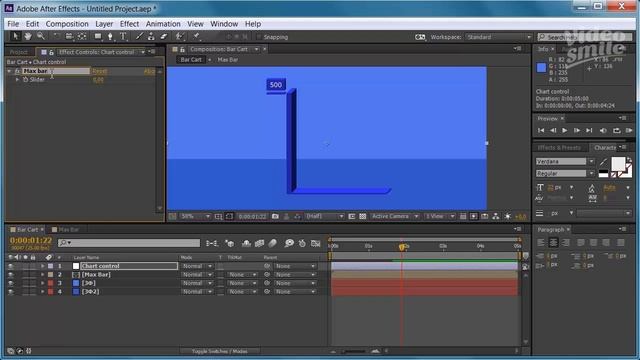The width and height of the screenshot is (640, 360).
Task: Hide the Max Bar layer eye
Action: pos(11,275)
